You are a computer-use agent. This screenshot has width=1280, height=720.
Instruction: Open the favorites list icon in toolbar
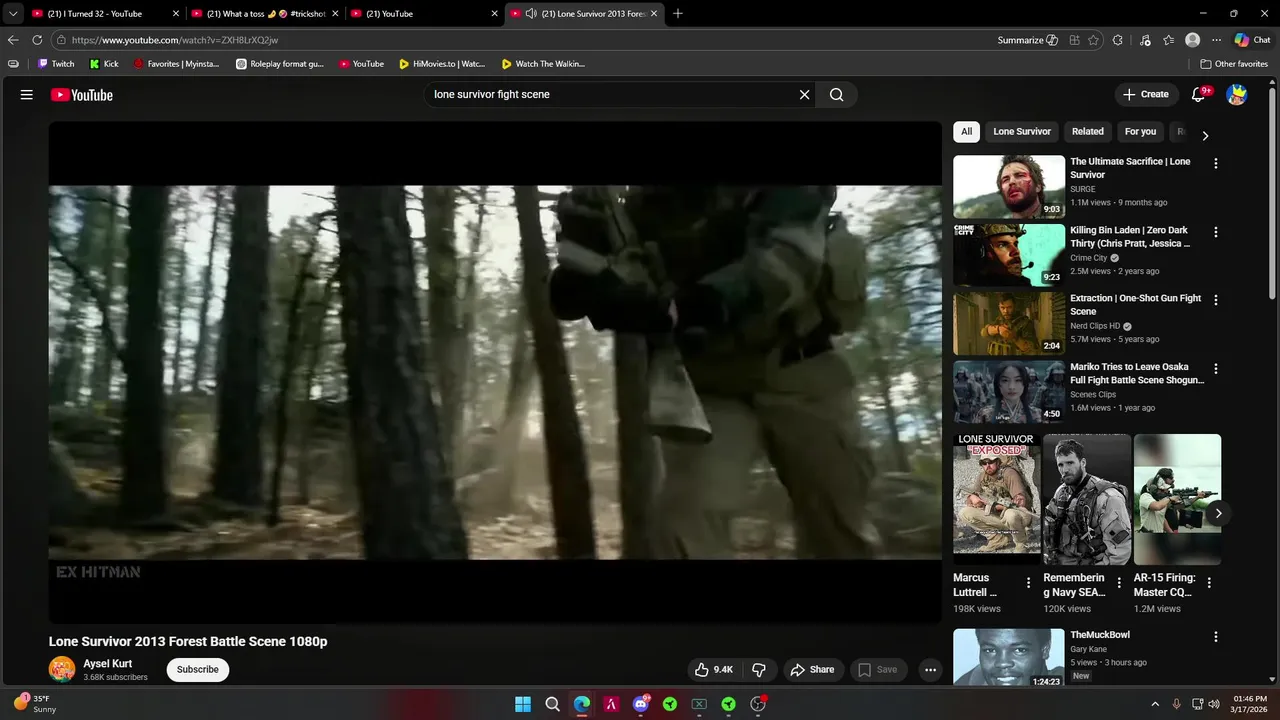point(1169,40)
